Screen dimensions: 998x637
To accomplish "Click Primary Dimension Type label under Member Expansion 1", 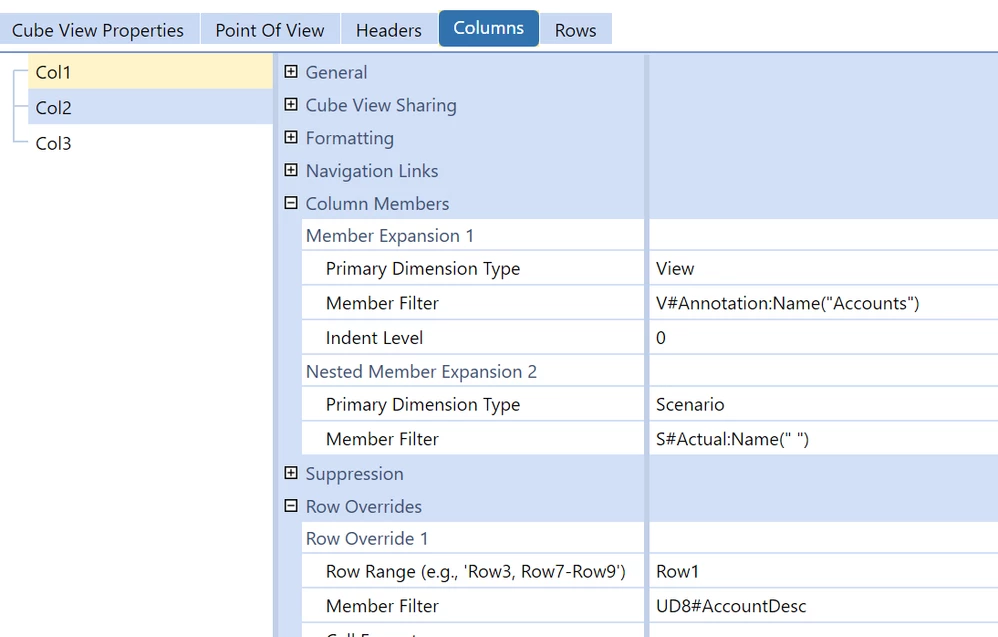I will [x=423, y=269].
